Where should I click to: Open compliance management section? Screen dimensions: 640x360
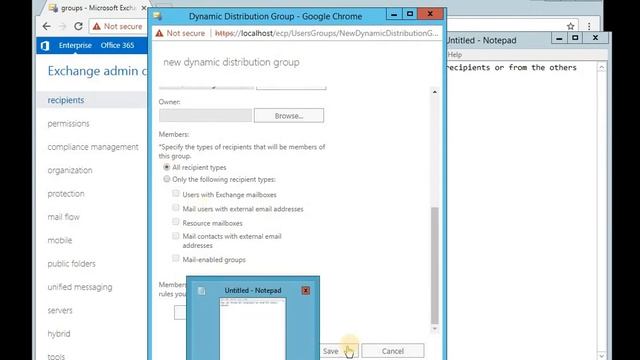click(93, 147)
